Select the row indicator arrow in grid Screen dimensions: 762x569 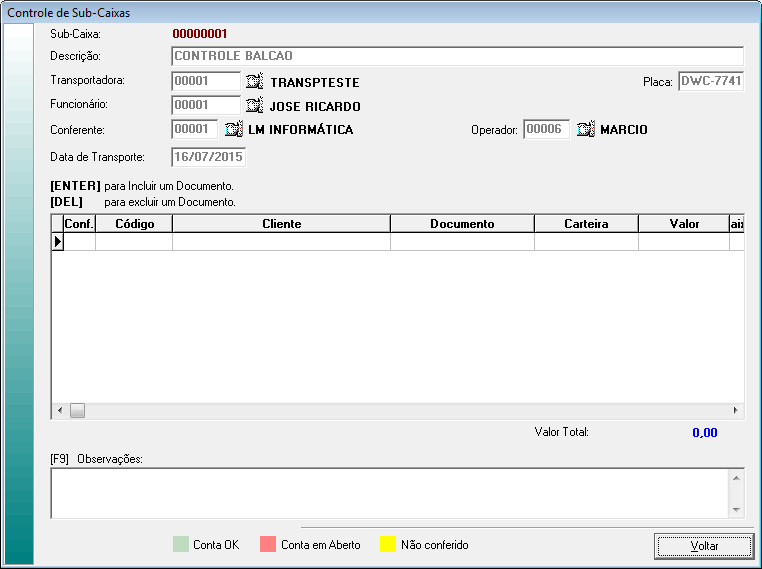[57, 241]
